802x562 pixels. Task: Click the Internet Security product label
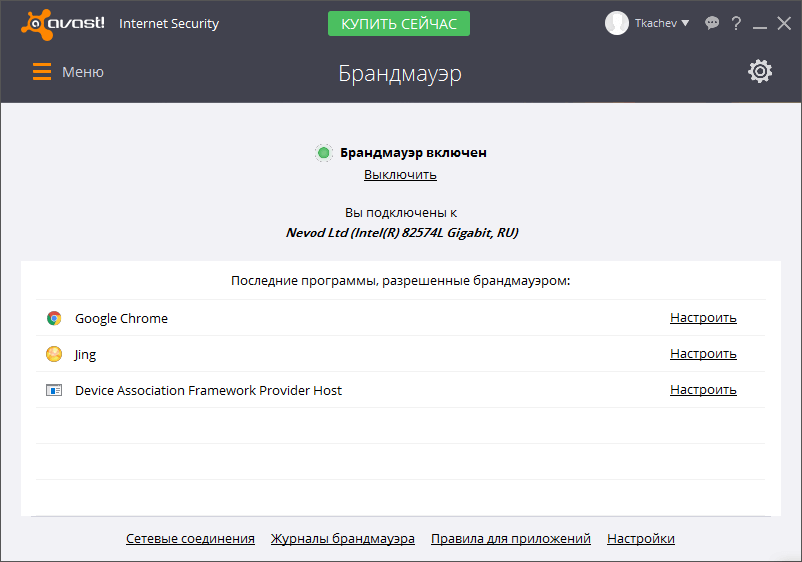point(169,24)
